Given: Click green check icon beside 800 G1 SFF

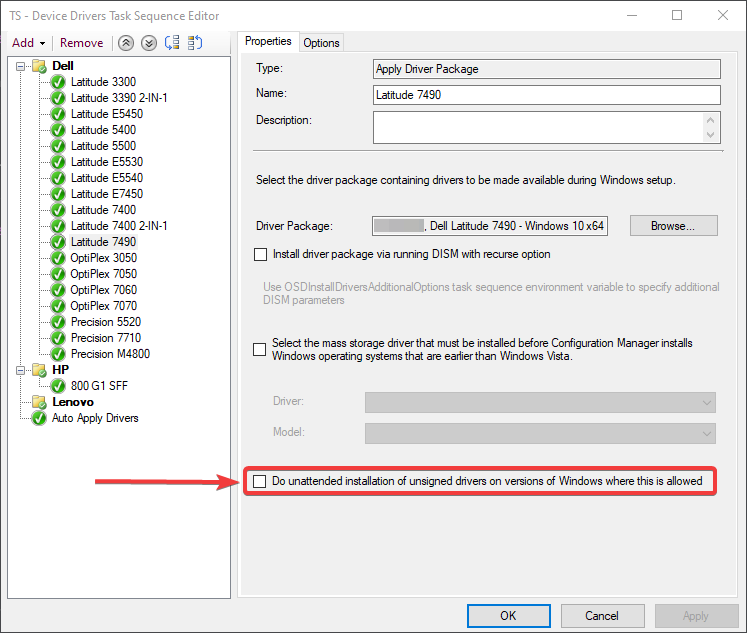Looking at the screenshot, I should pos(58,386).
